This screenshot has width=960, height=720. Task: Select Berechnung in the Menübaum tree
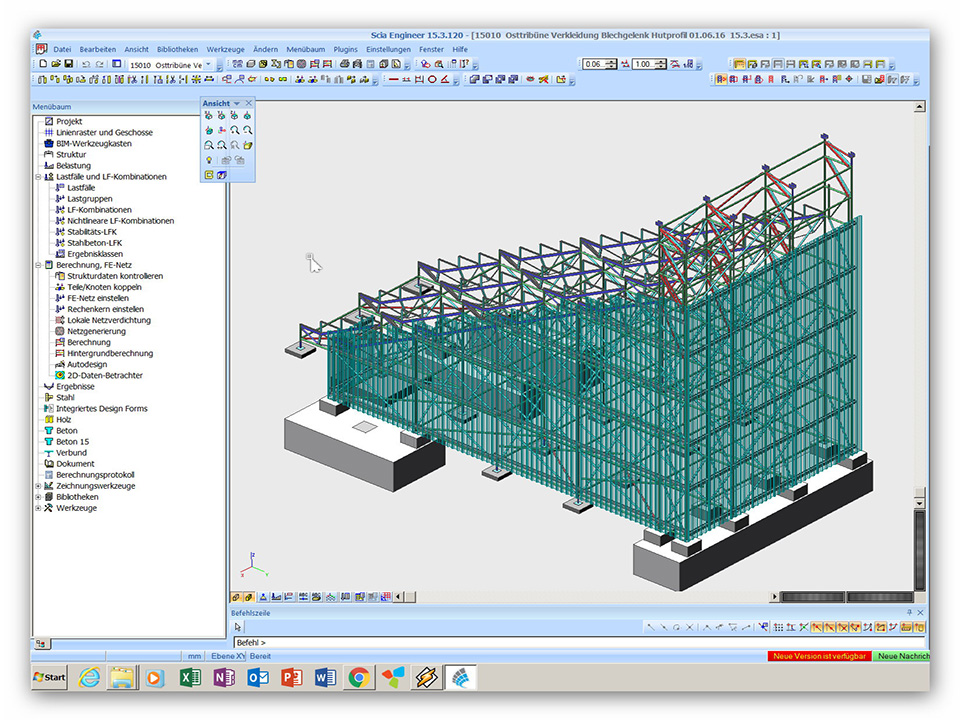[x=89, y=342]
